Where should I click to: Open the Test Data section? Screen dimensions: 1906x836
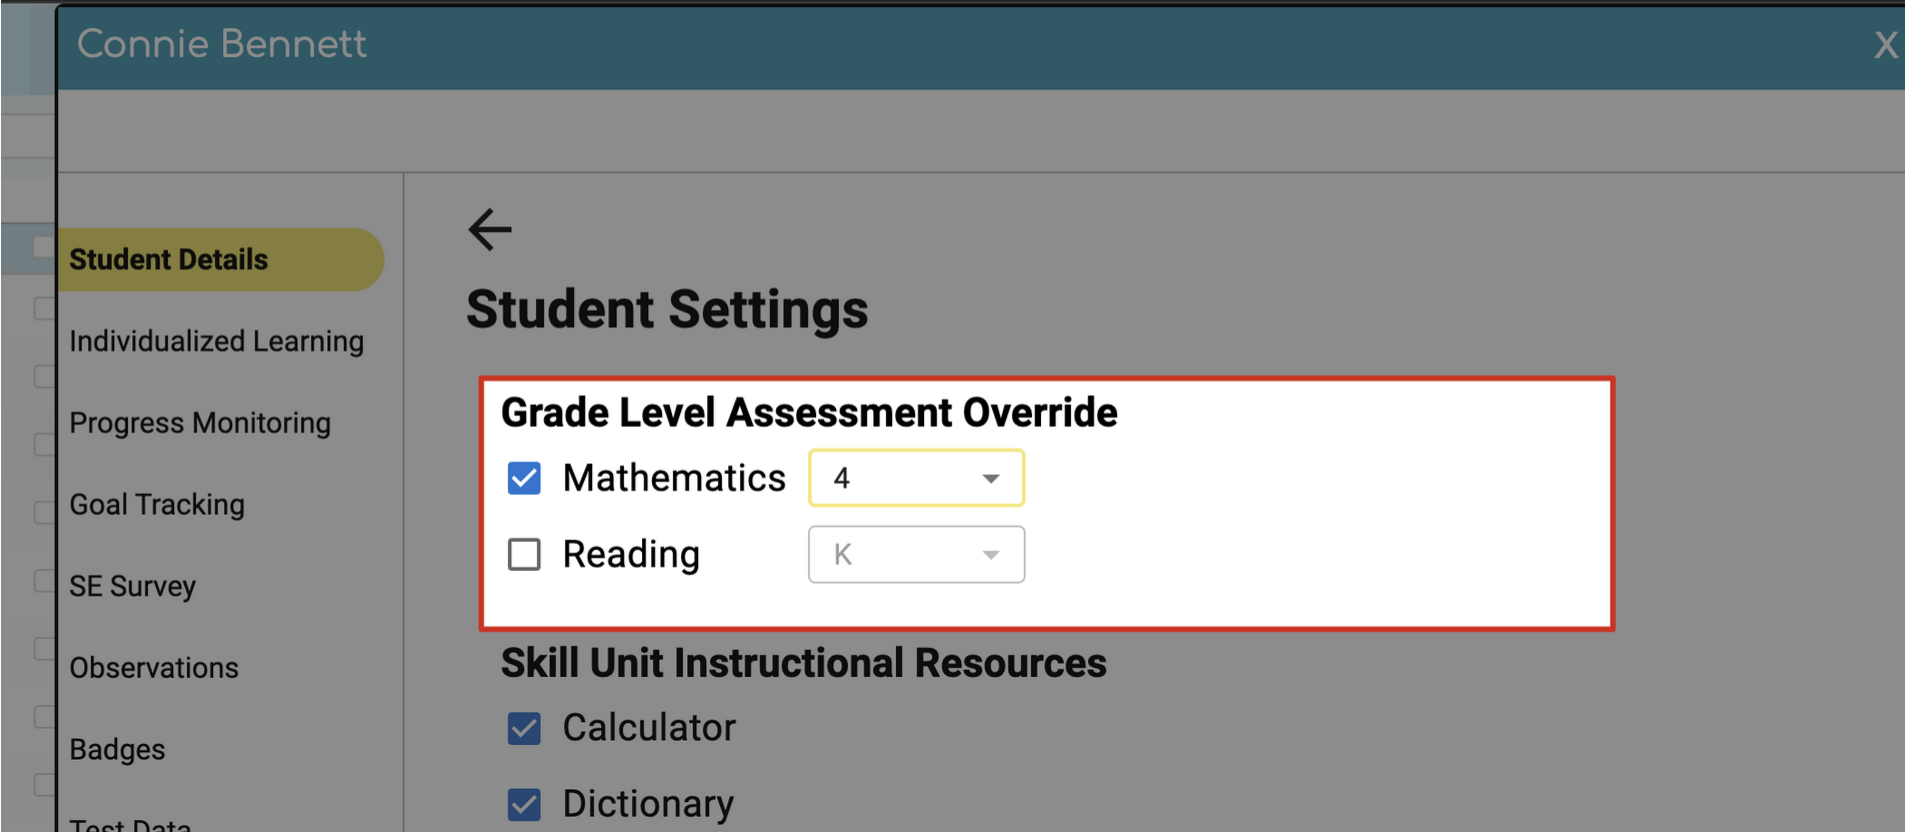130,824
